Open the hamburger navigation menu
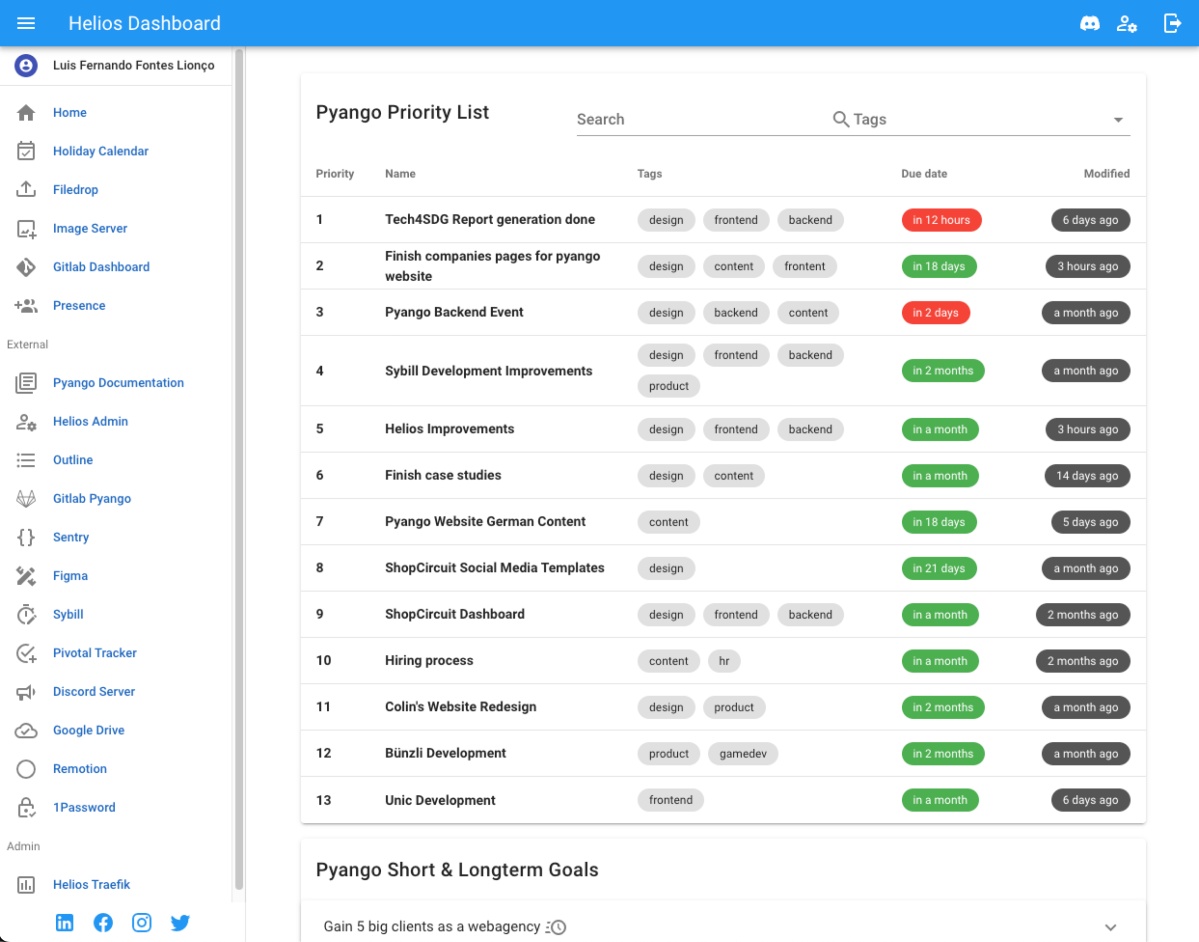 pos(26,23)
